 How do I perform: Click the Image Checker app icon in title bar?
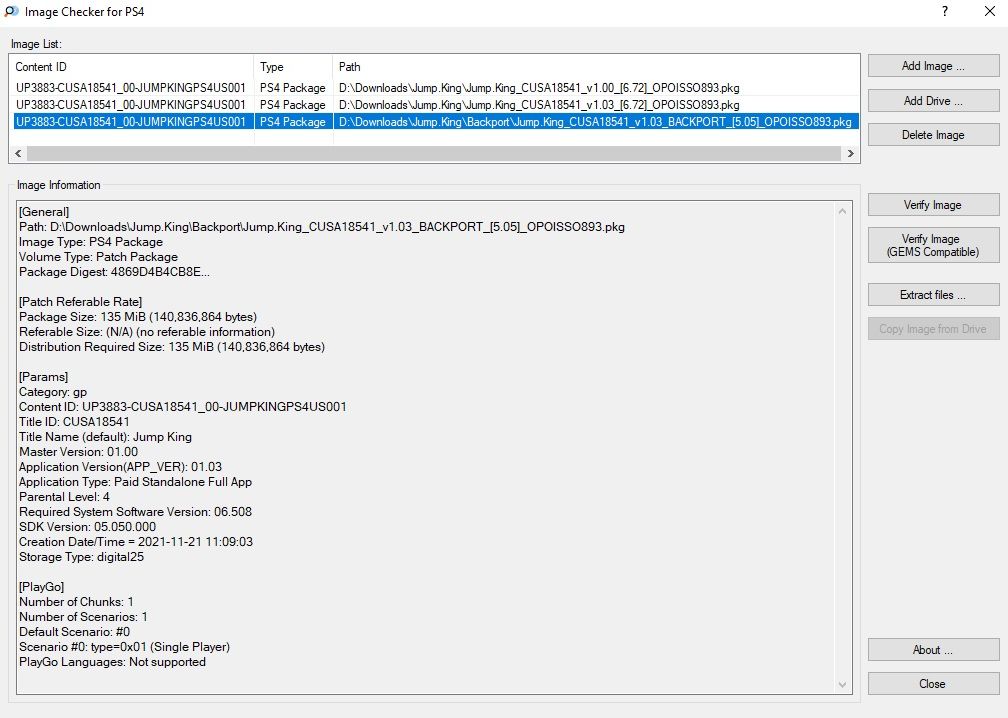[x=10, y=12]
